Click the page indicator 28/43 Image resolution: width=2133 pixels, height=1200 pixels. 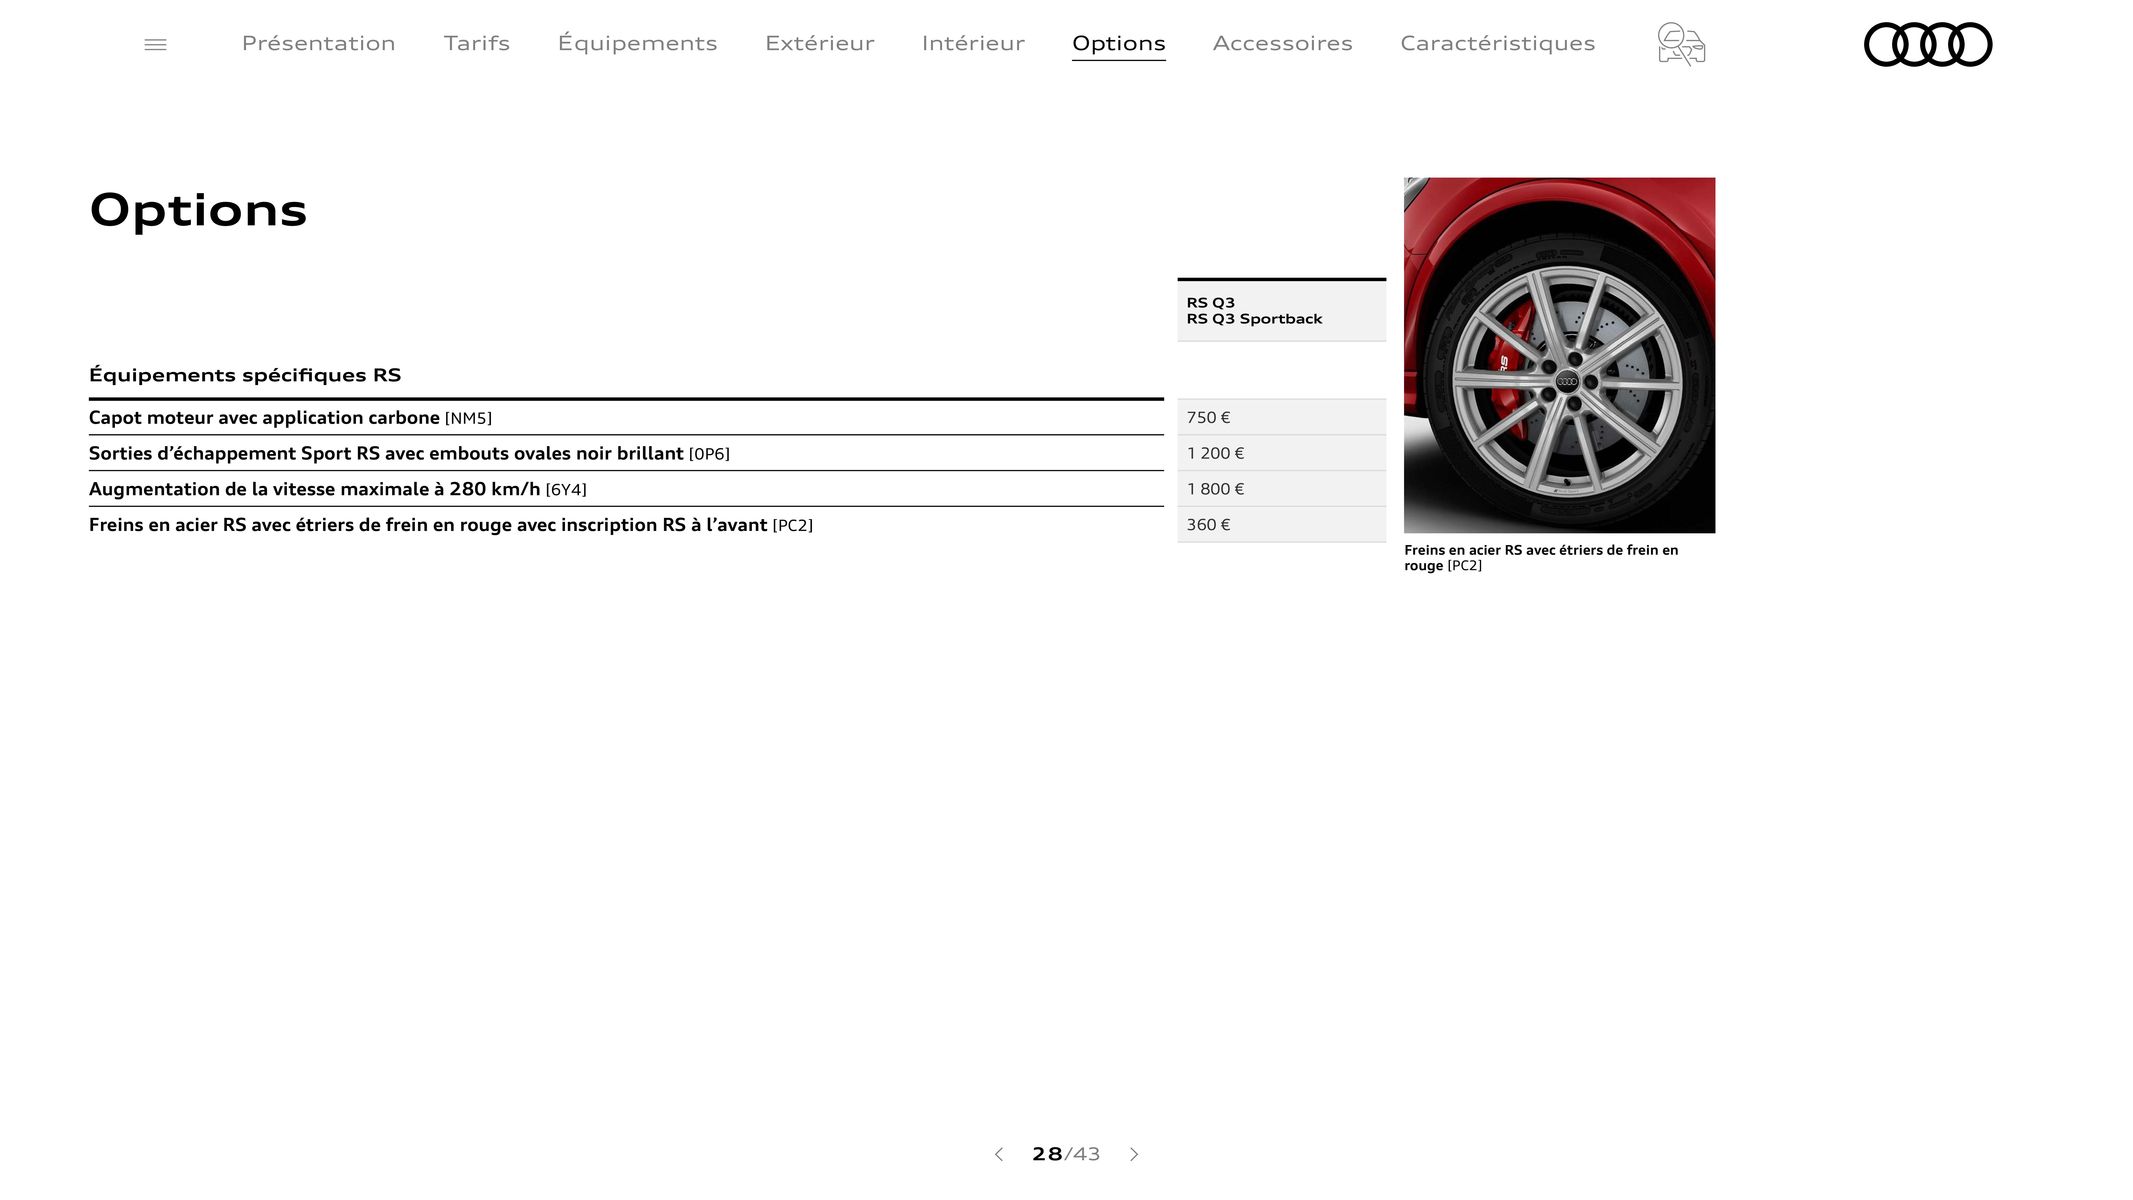tap(1066, 1154)
